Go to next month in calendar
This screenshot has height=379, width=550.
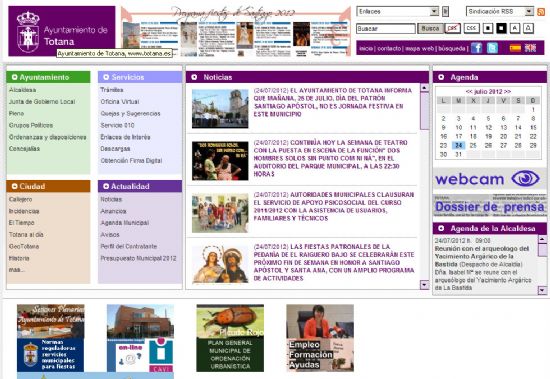508,92
